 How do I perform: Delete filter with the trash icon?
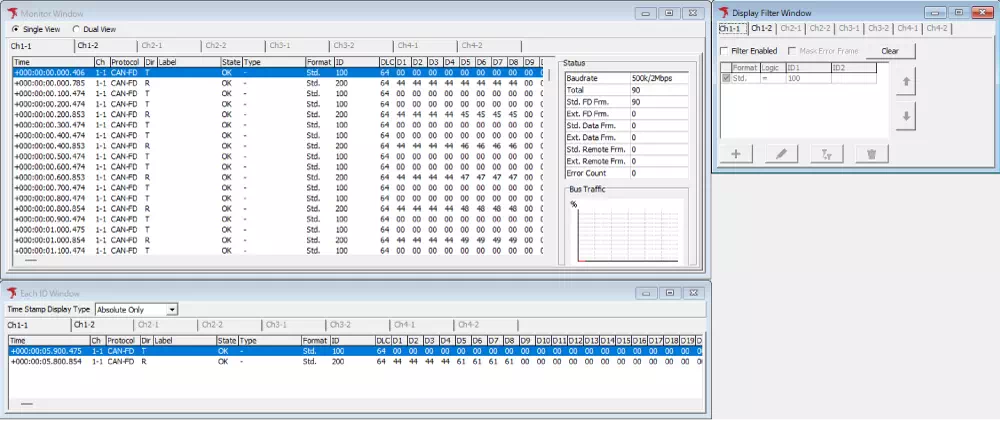871,154
